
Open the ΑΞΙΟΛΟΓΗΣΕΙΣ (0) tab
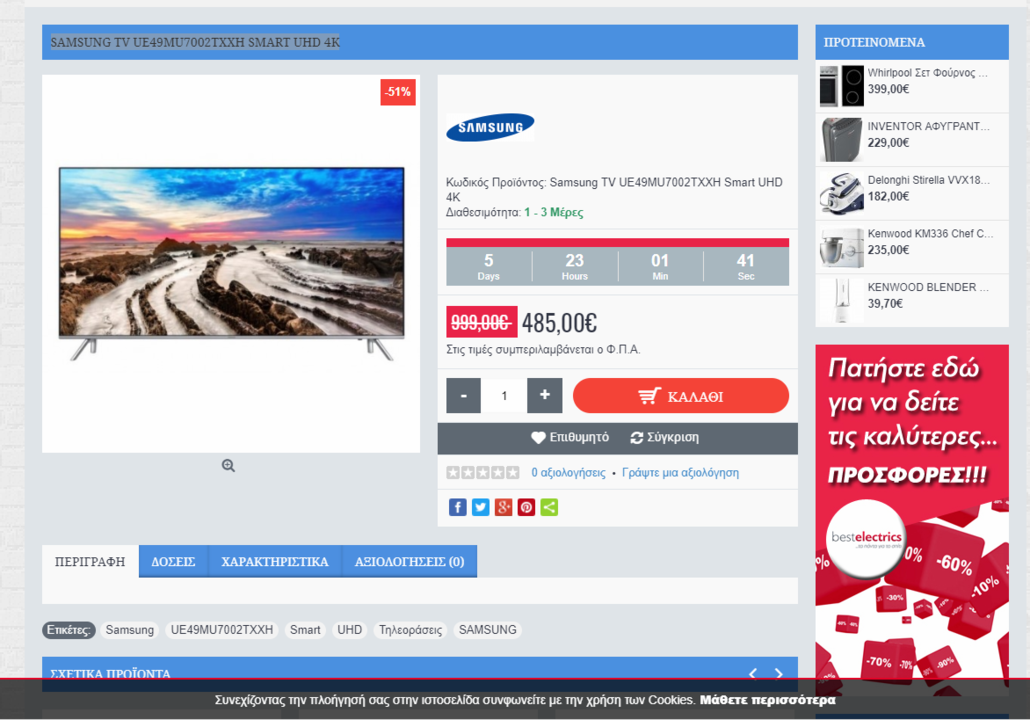[410, 562]
